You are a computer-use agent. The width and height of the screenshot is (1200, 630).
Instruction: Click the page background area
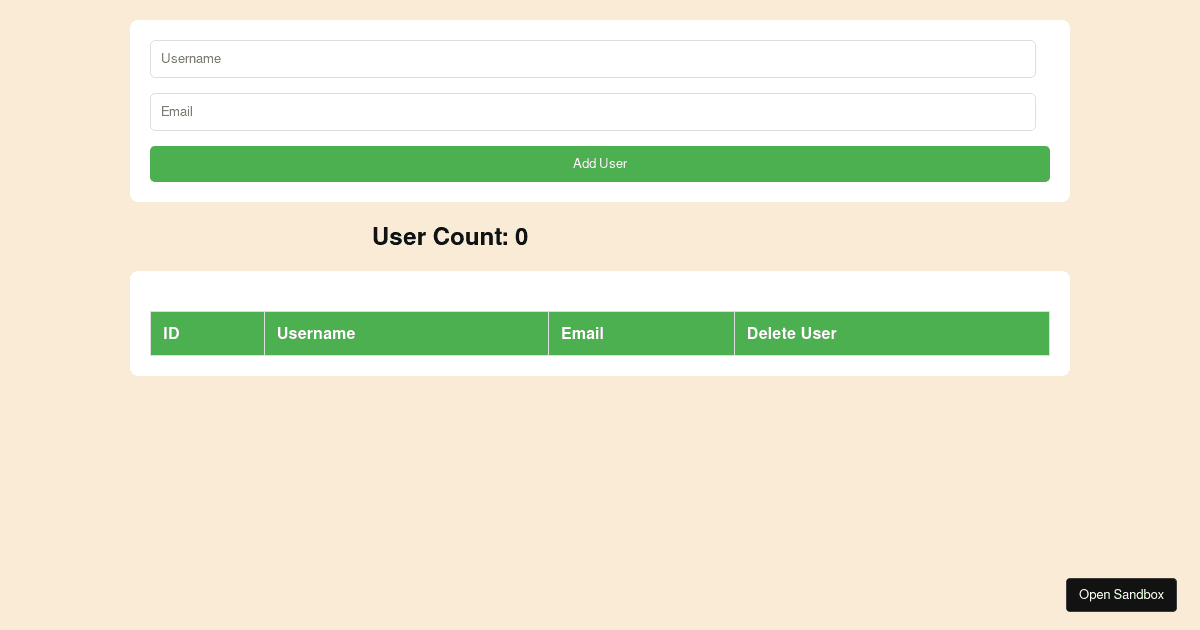tap(600, 480)
